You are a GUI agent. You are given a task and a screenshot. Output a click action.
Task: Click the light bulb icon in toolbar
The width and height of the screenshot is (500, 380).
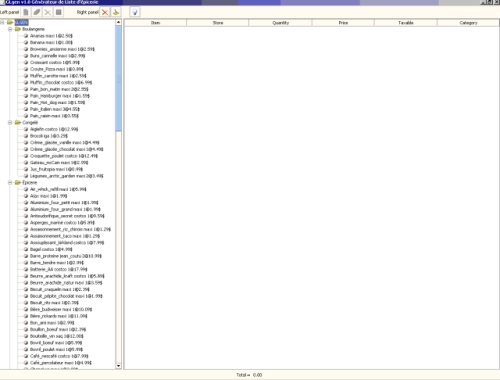(135, 12)
